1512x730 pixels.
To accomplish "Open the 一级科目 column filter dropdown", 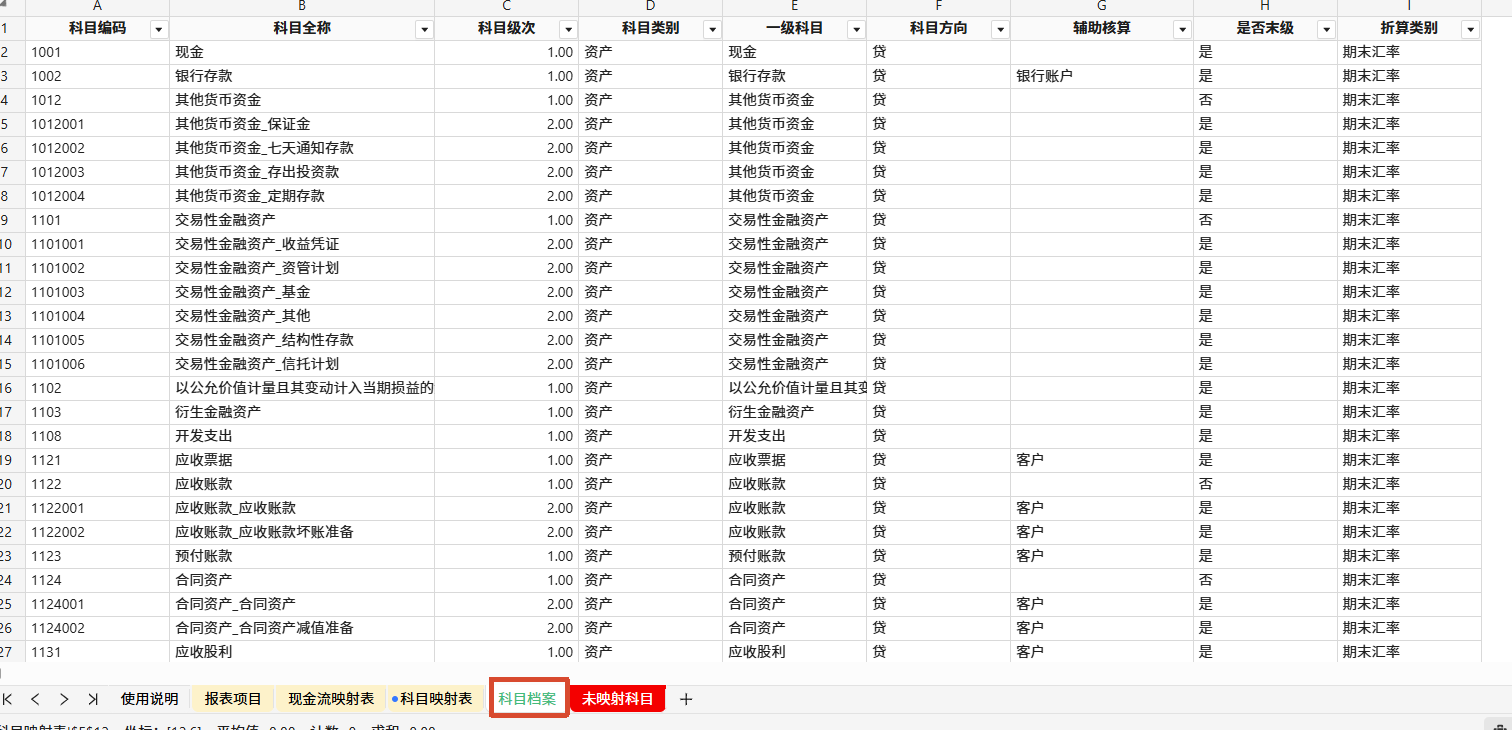I will pos(856,29).
